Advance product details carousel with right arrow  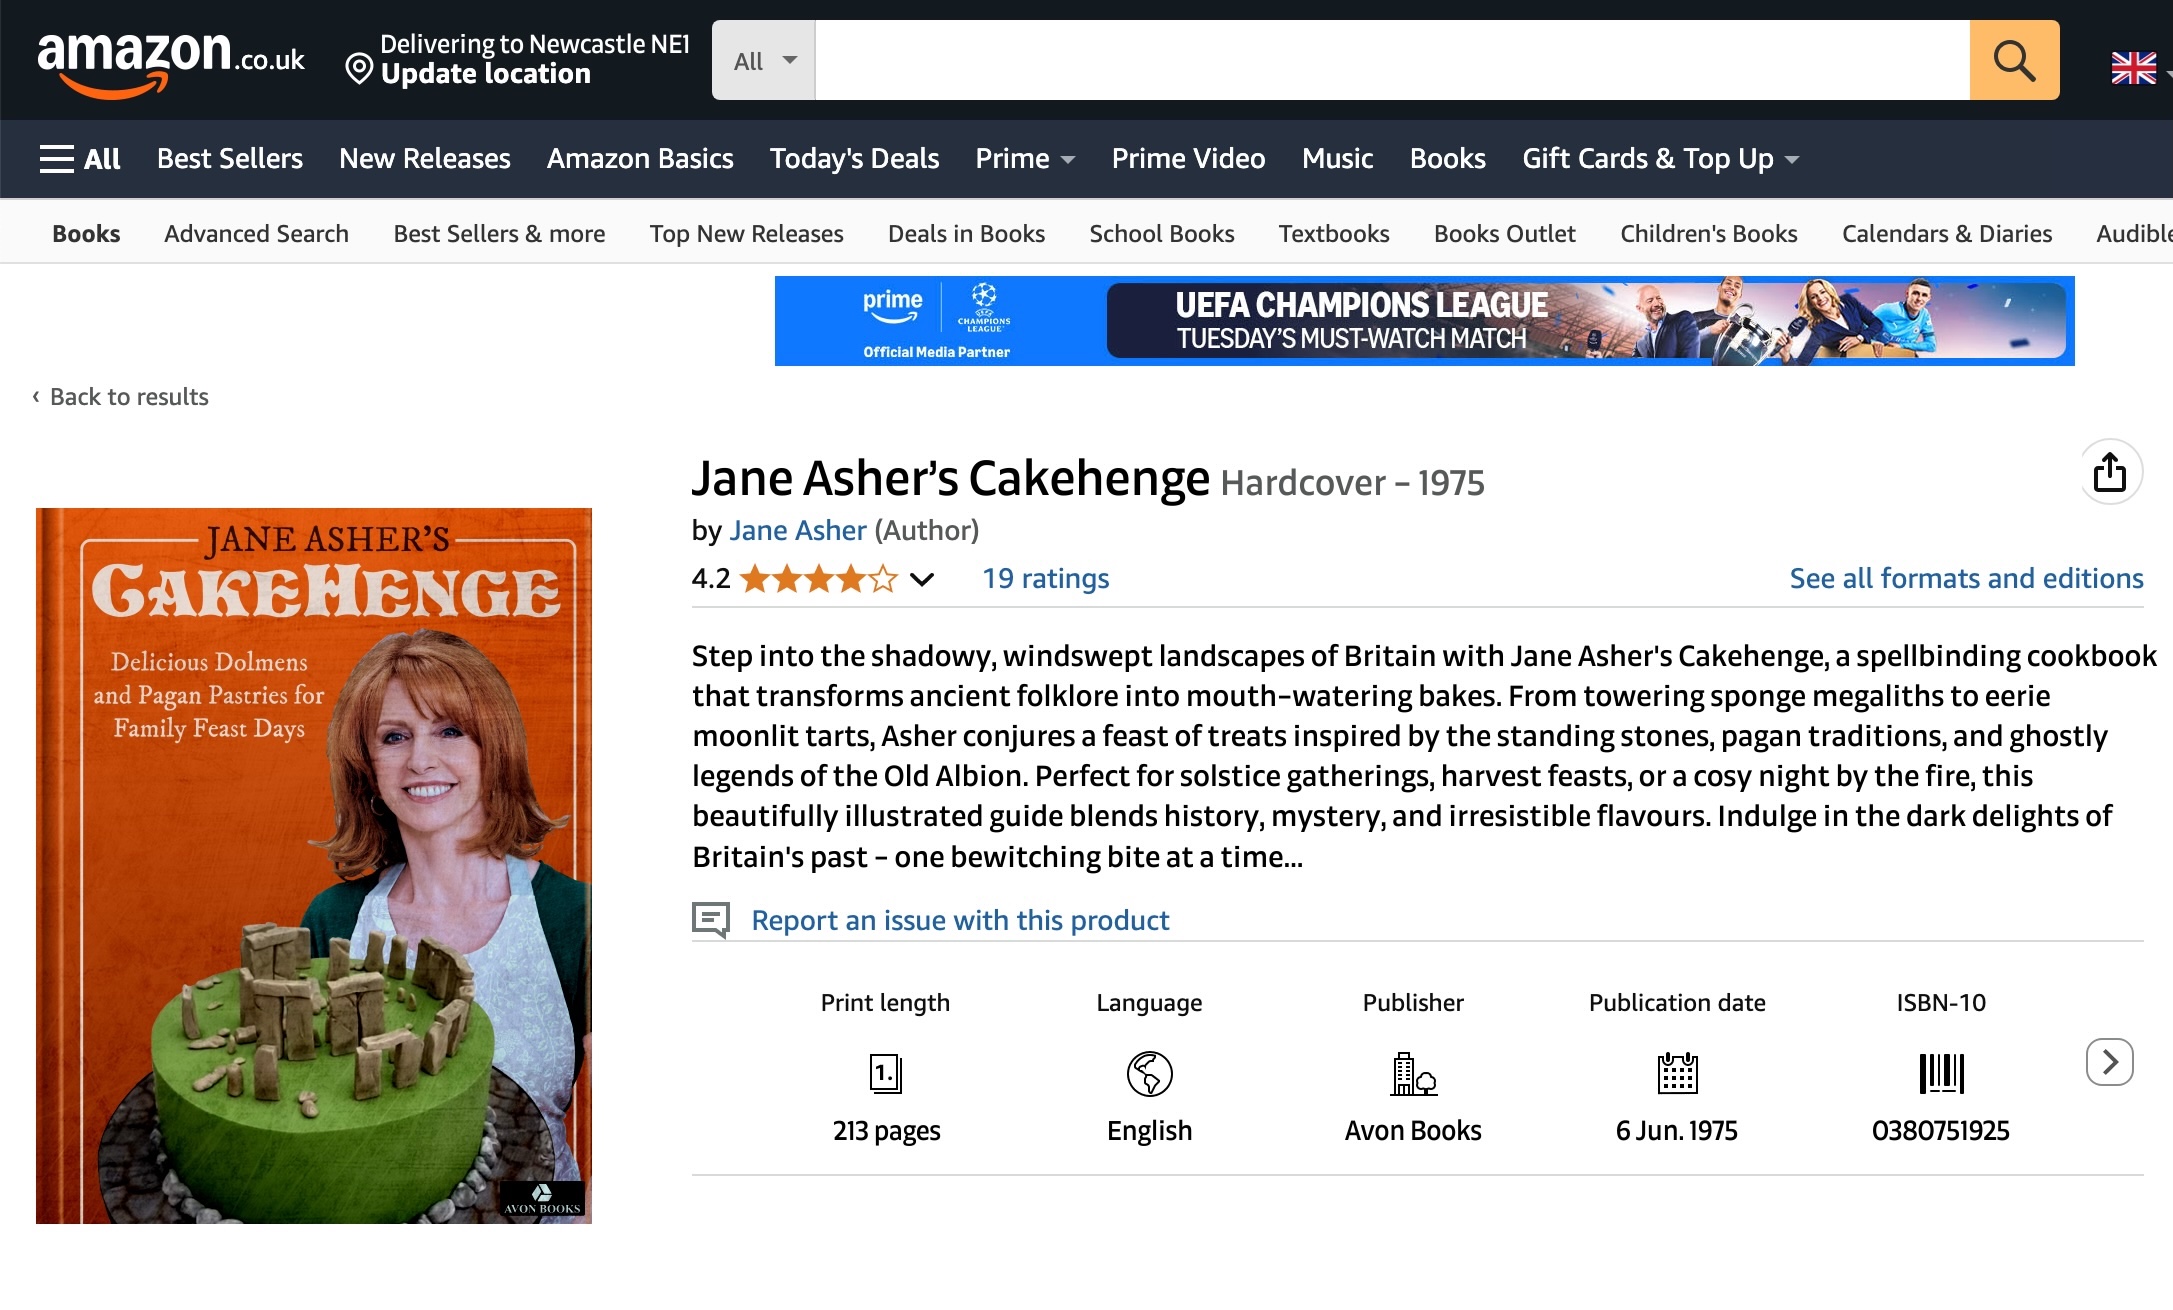[x=2110, y=1062]
